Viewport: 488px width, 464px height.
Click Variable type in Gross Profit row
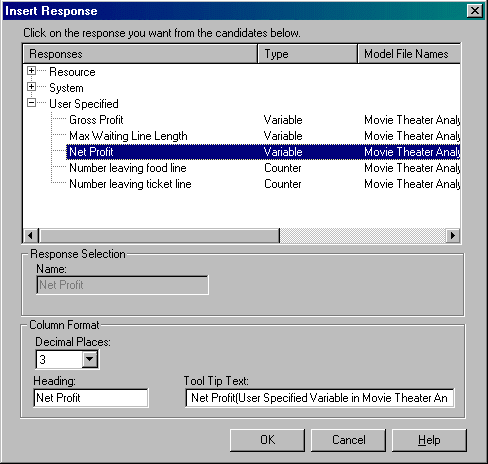coord(283,120)
